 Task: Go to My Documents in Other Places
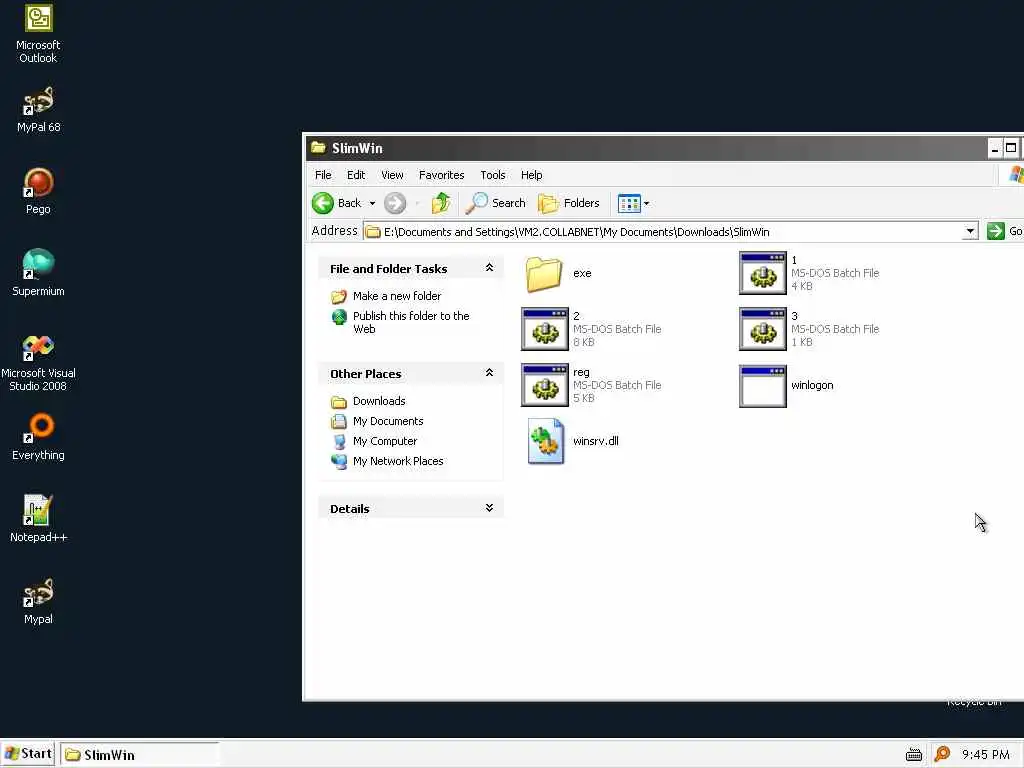click(x=388, y=421)
